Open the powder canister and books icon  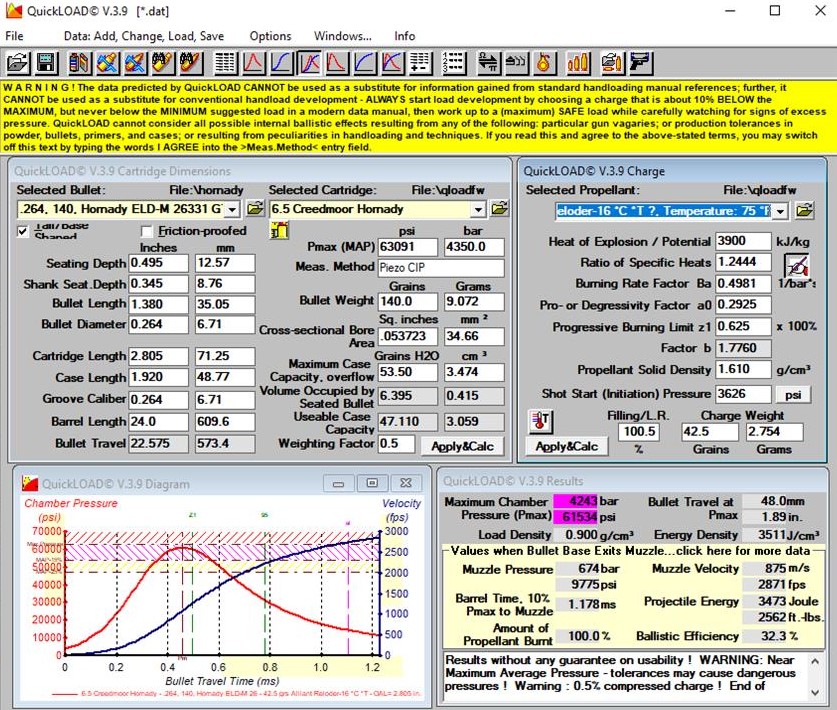79,63
